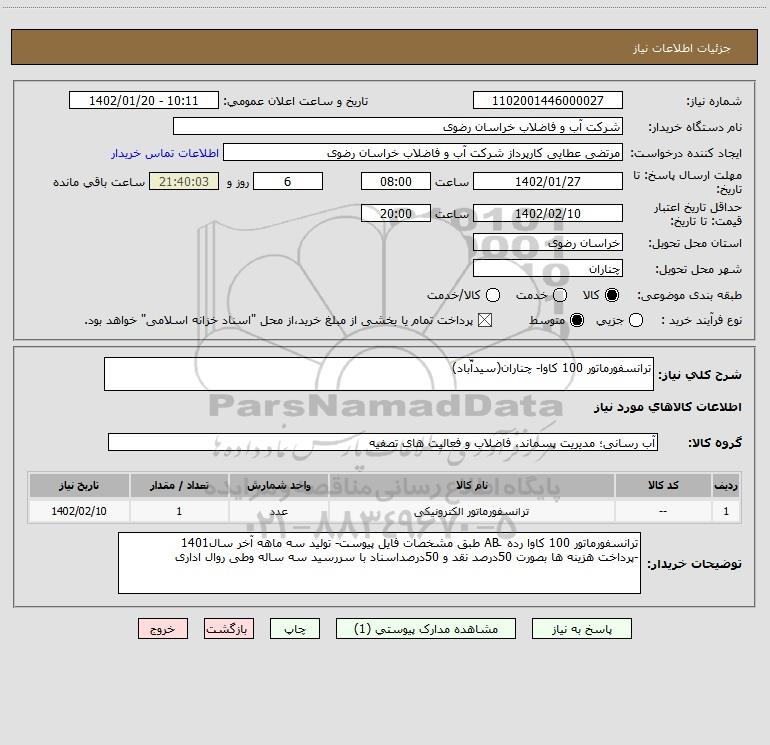This screenshot has width=770, height=745.
Task: Click the ردیف column header
Action: coord(726,485)
